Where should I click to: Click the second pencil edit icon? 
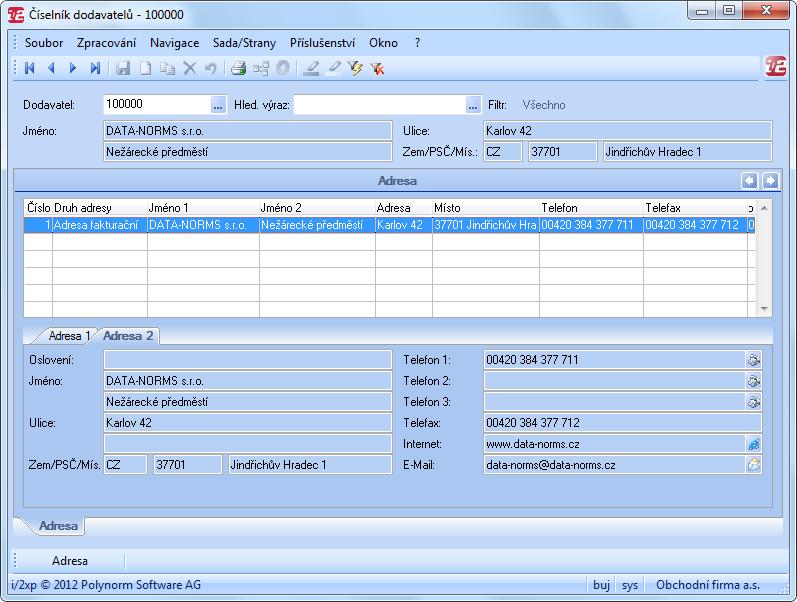tap(333, 68)
